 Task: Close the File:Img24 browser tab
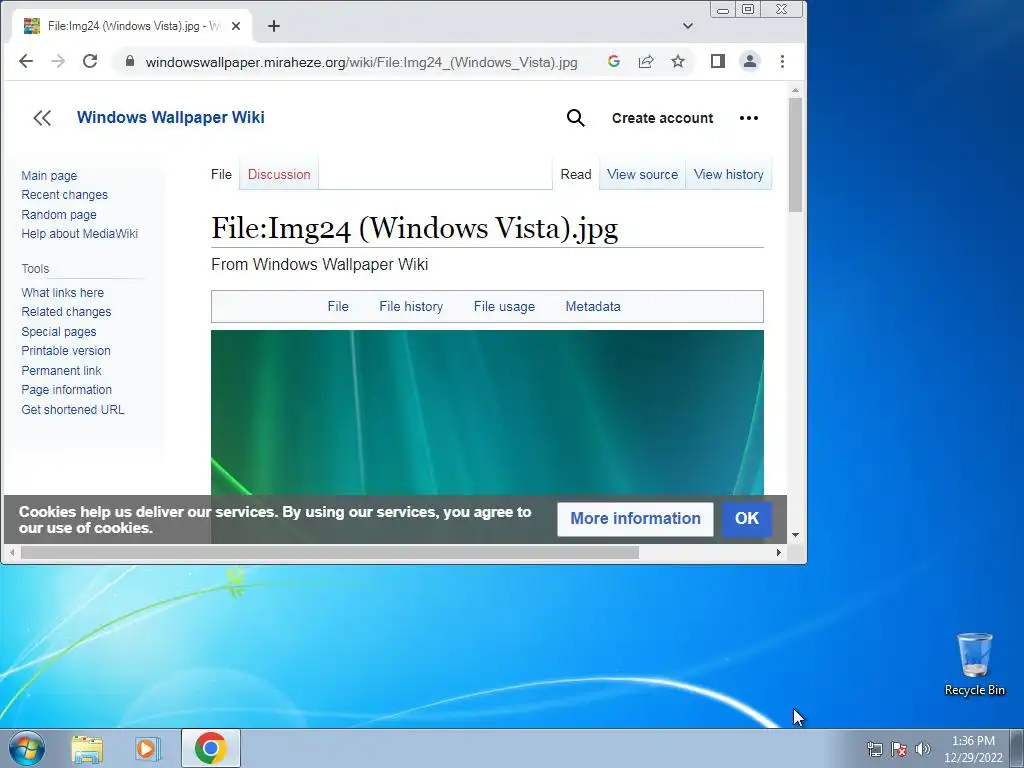[x=236, y=26]
